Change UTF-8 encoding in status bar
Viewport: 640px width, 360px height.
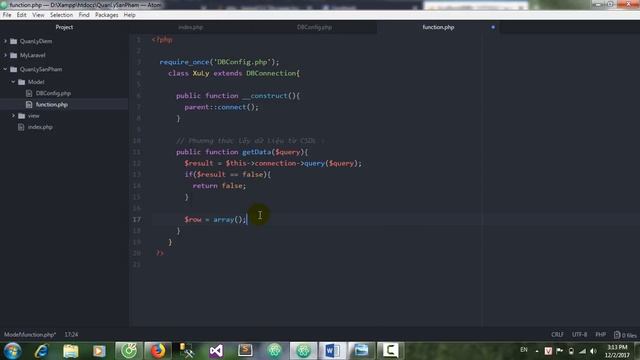point(579,335)
